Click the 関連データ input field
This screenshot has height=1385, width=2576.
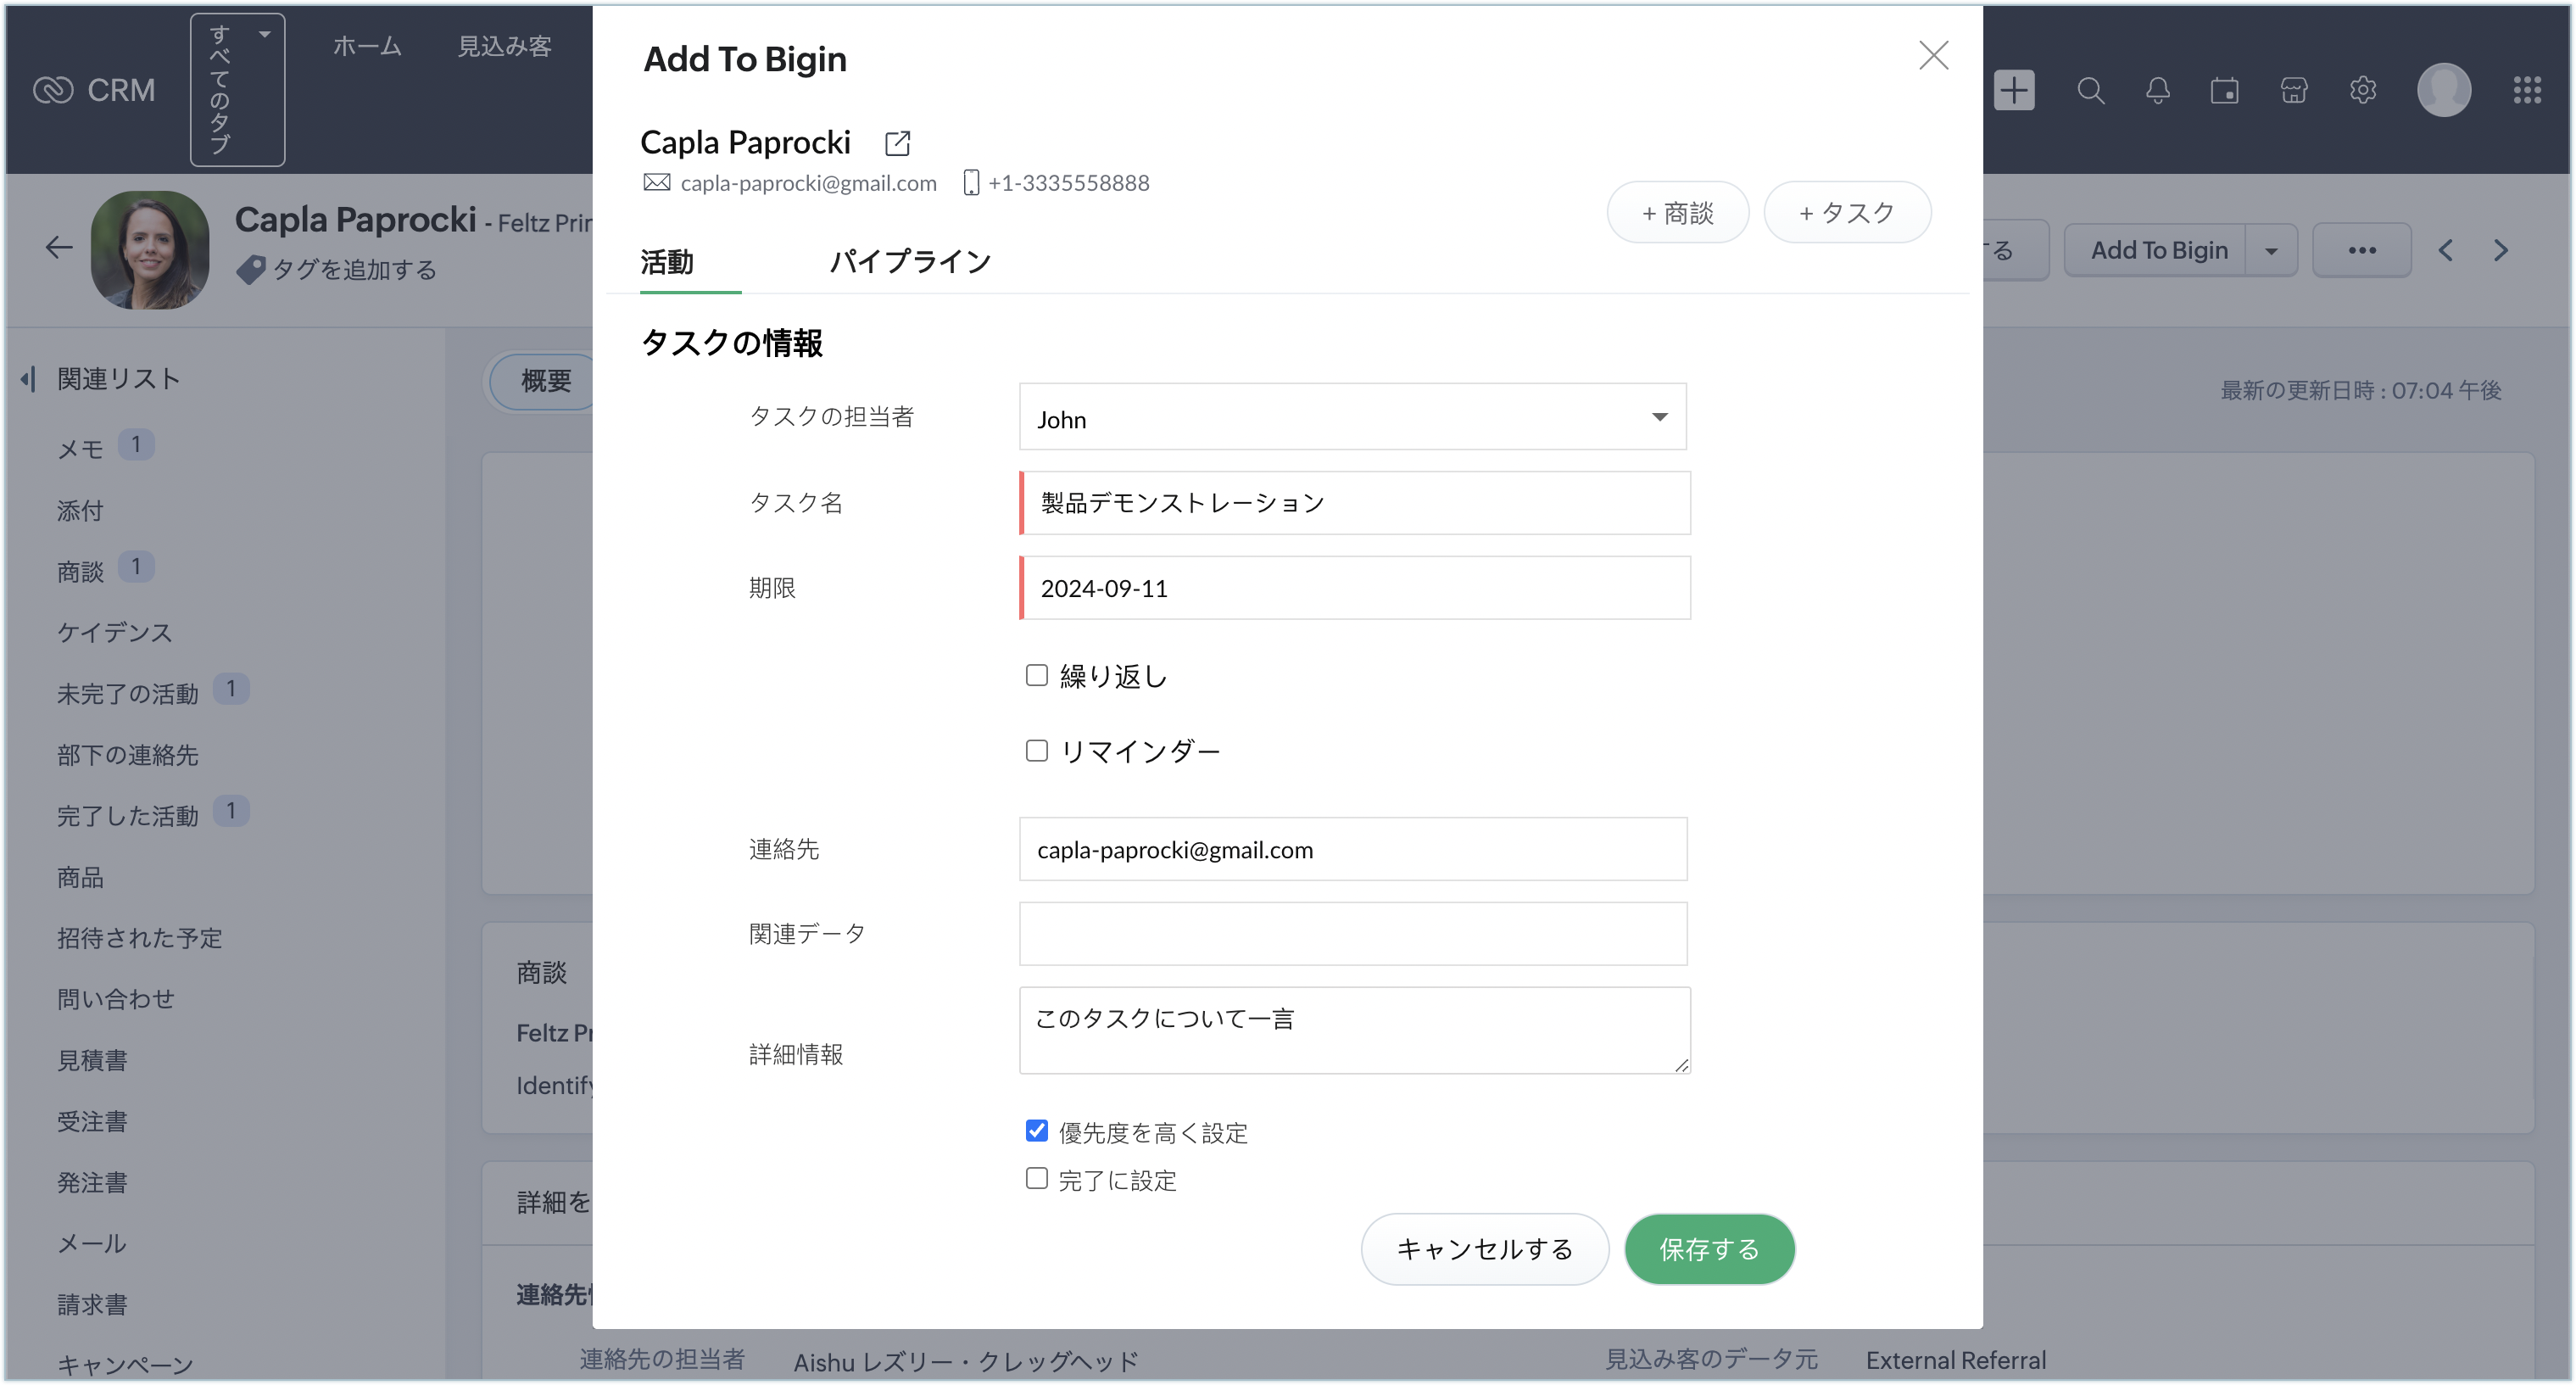[x=1352, y=934]
